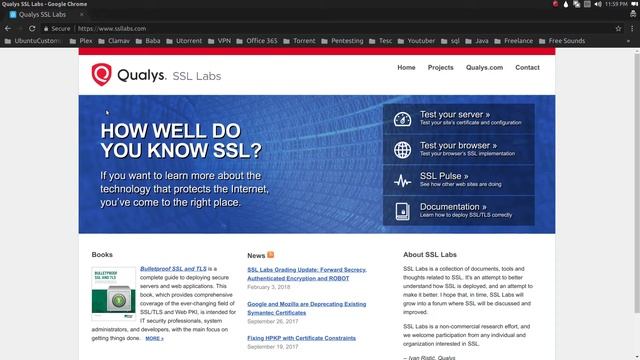
Task: Click the About SSL Labs heading
Action: pyautogui.click(x=430, y=254)
